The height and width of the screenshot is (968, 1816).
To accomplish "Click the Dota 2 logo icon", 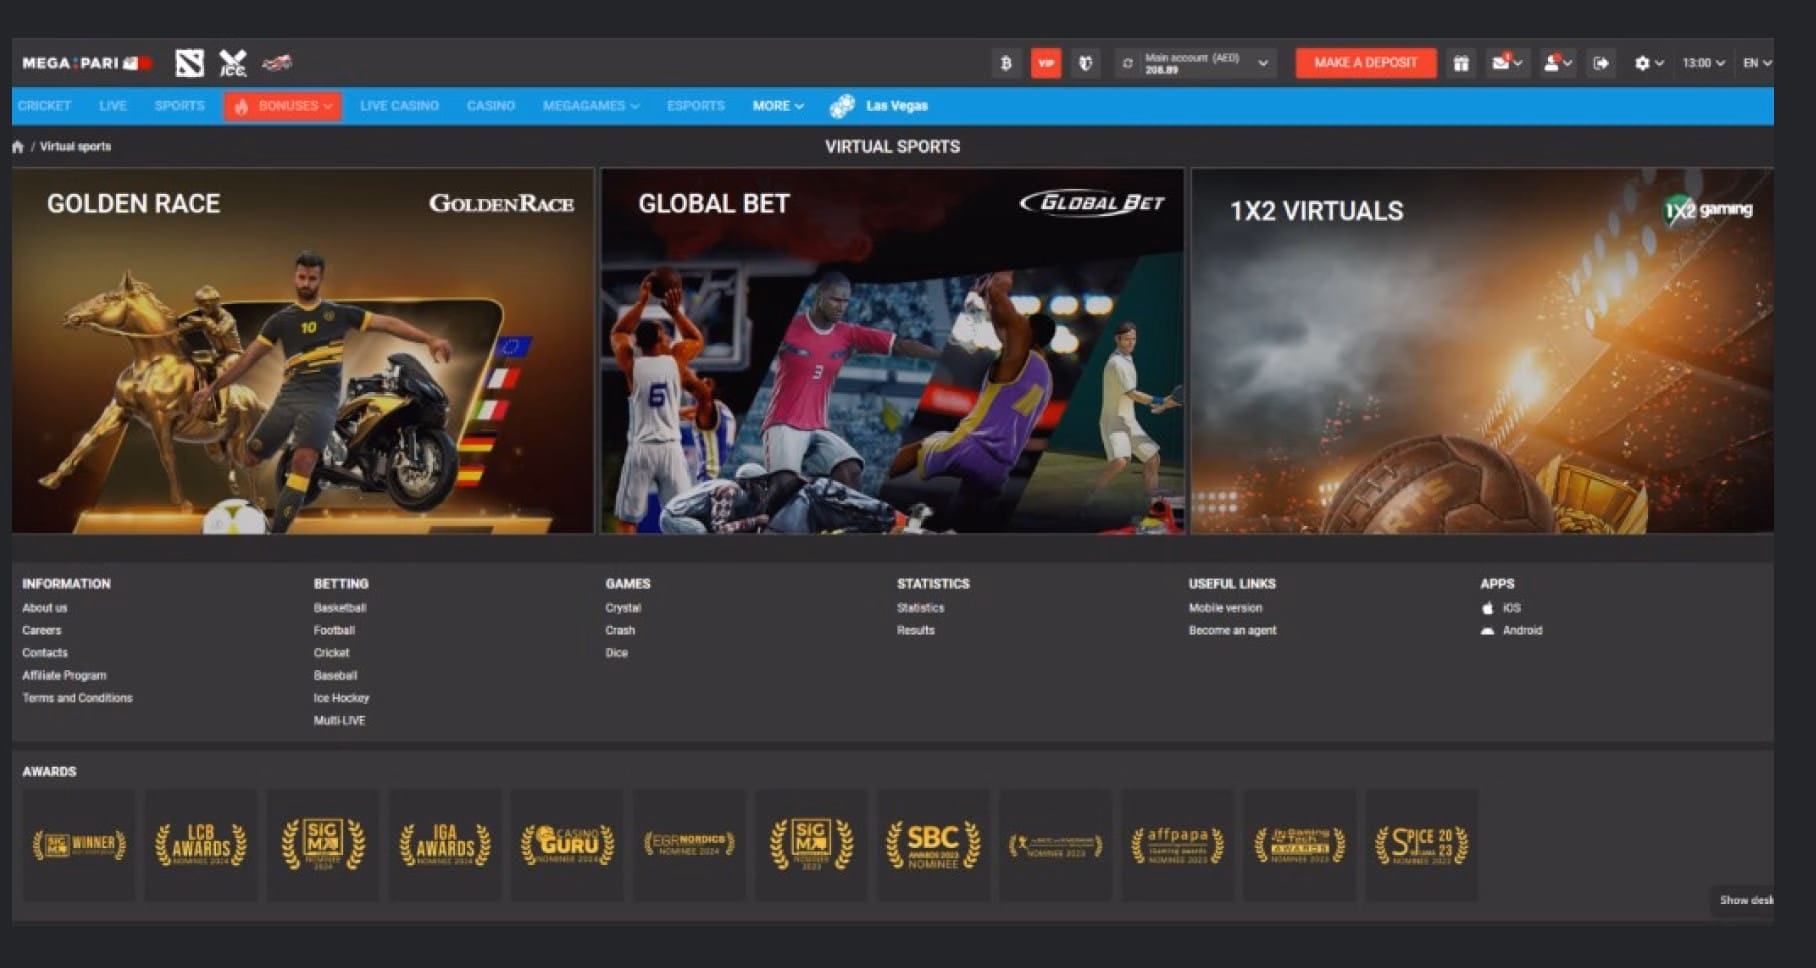I will pos(189,63).
